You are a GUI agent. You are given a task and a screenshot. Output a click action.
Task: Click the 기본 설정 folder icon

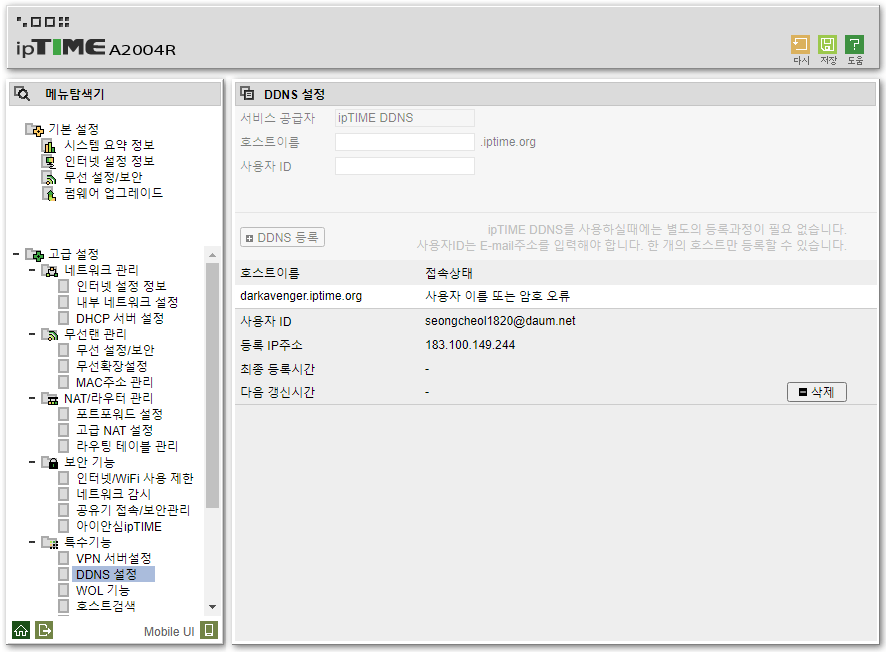(34, 129)
